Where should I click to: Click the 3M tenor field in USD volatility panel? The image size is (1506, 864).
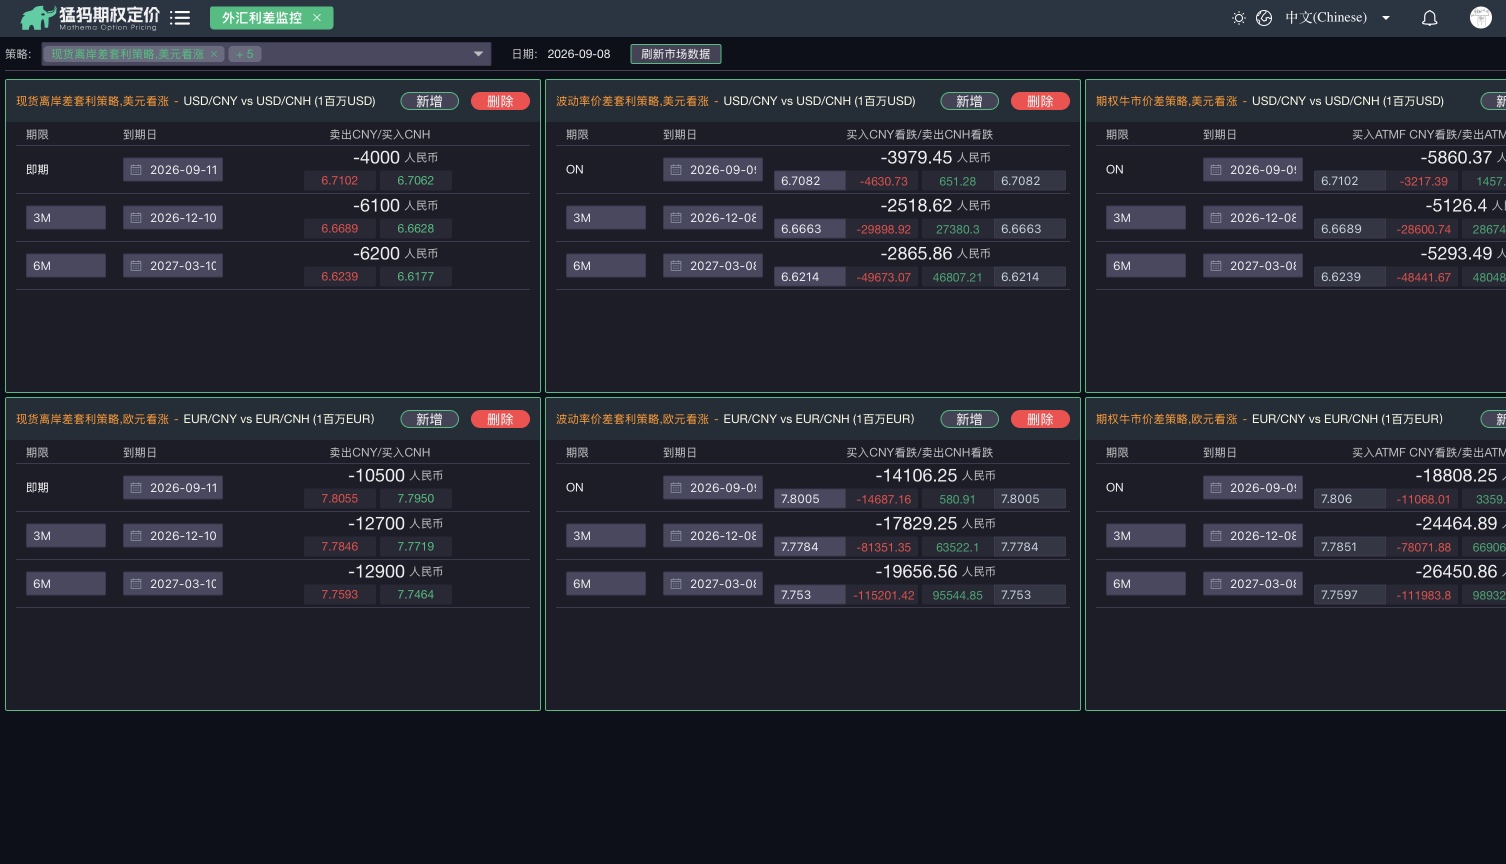click(x=606, y=218)
